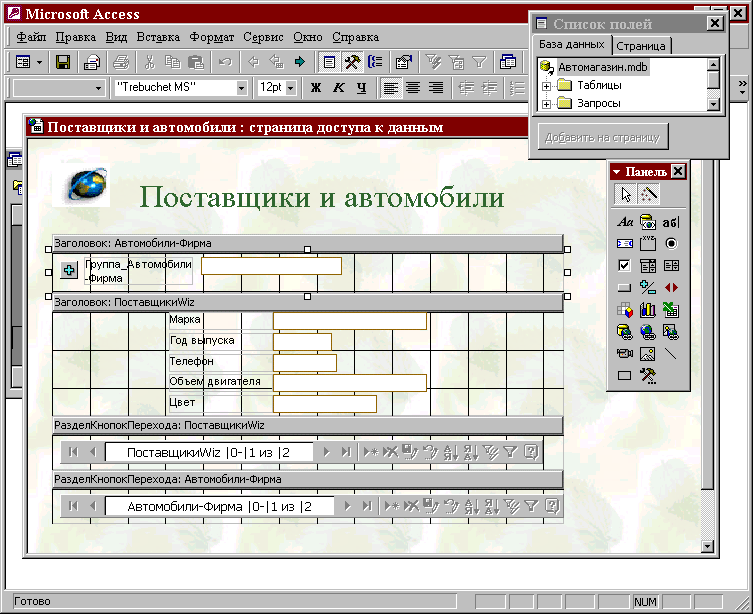Select the Select Objects pointer tool

(625, 194)
